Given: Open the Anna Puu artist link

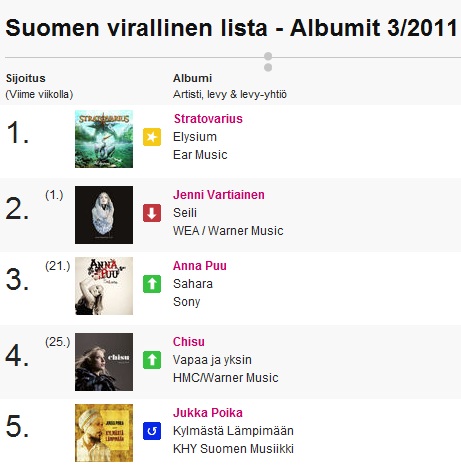Looking at the screenshot, I should pos(200,266).
